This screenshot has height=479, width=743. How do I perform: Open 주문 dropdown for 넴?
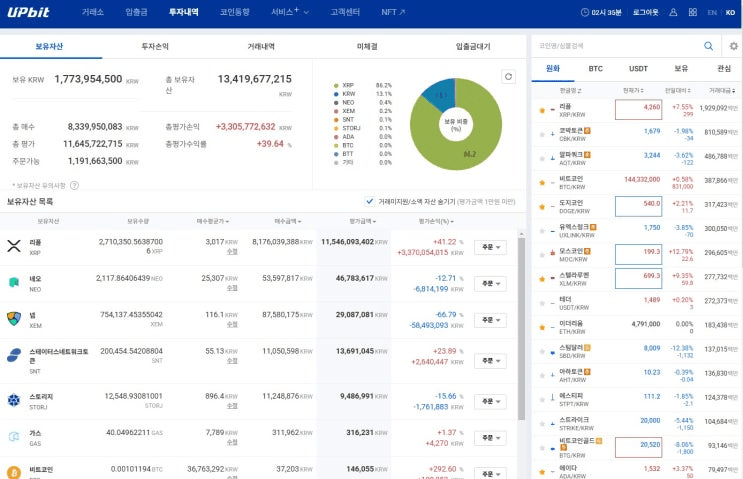[490, 320]
